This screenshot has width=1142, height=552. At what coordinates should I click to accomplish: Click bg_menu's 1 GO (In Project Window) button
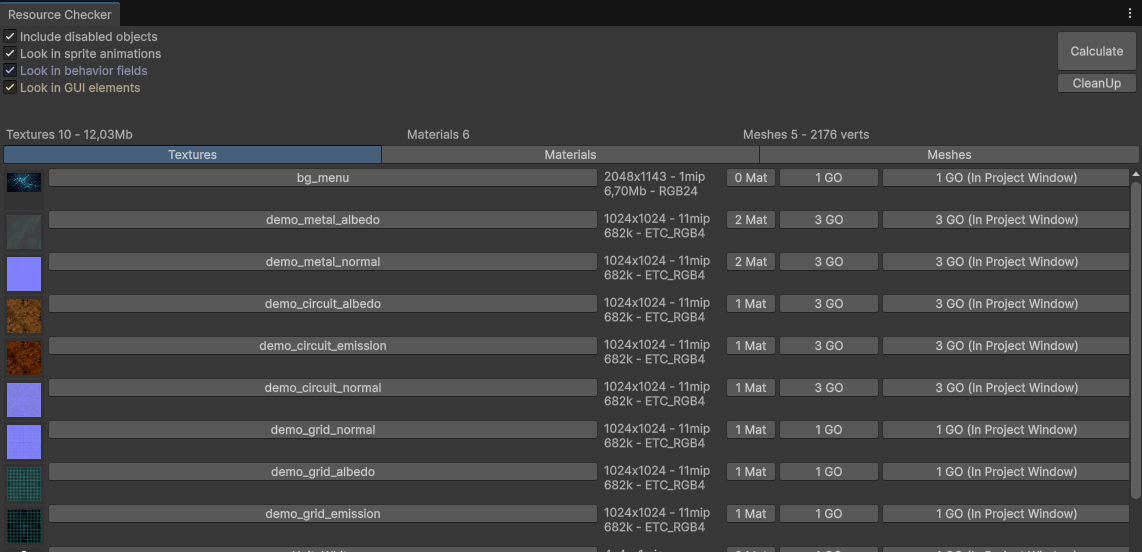(x=1006, y=178)
